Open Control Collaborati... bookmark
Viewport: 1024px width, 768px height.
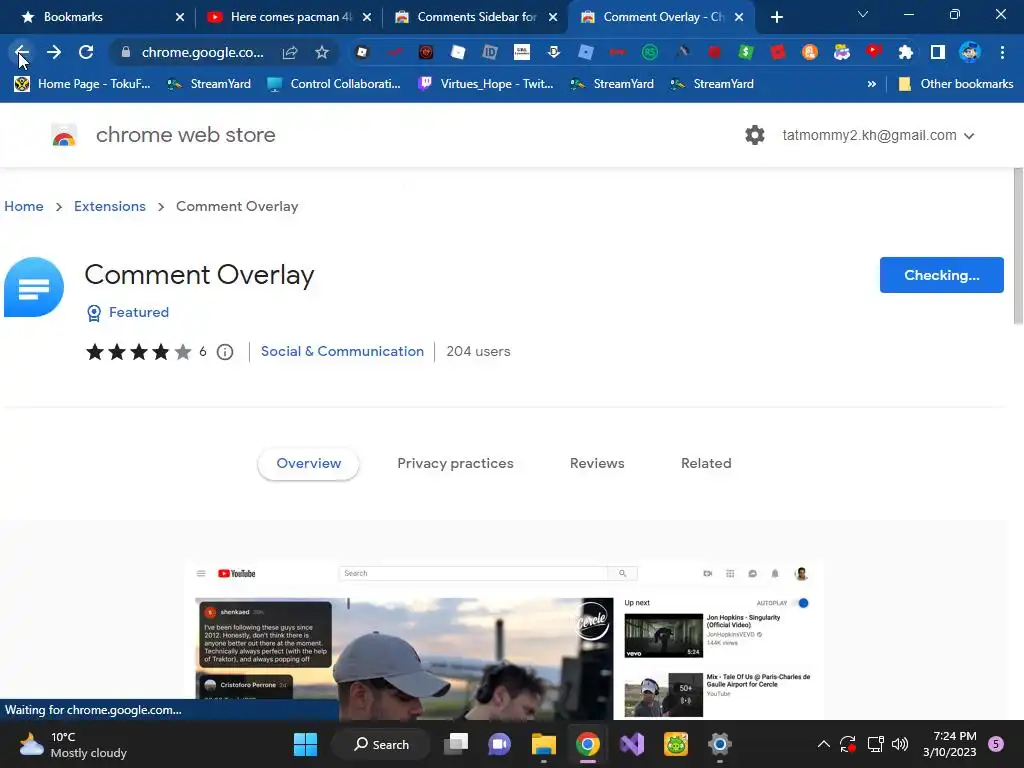pyautogui.click(x=334, y=84)
